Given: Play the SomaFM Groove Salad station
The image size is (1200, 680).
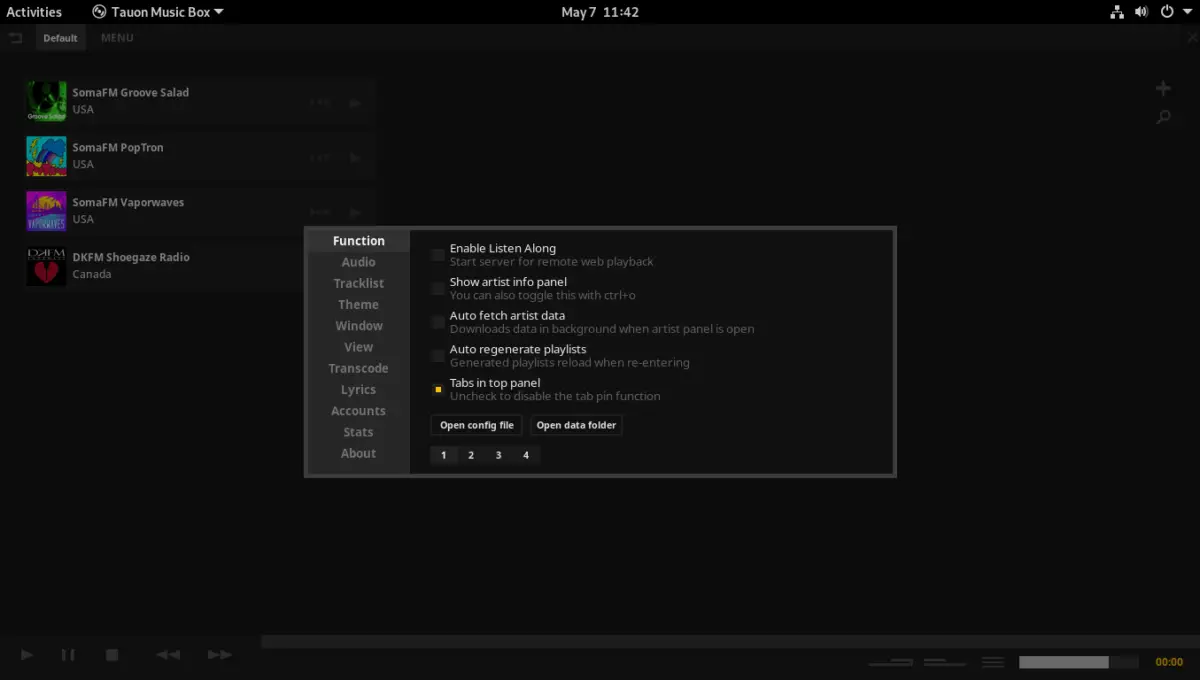Looking at the screenshot, I should [355, 102].
